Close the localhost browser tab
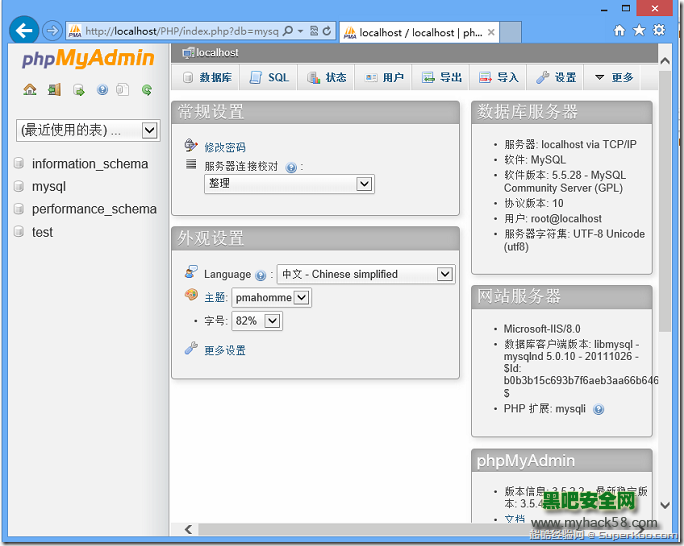684x546 pixels. click(x=491, y=32)
